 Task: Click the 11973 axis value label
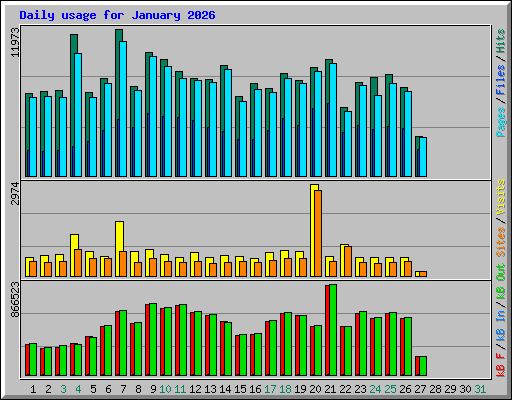pos(15,42)
